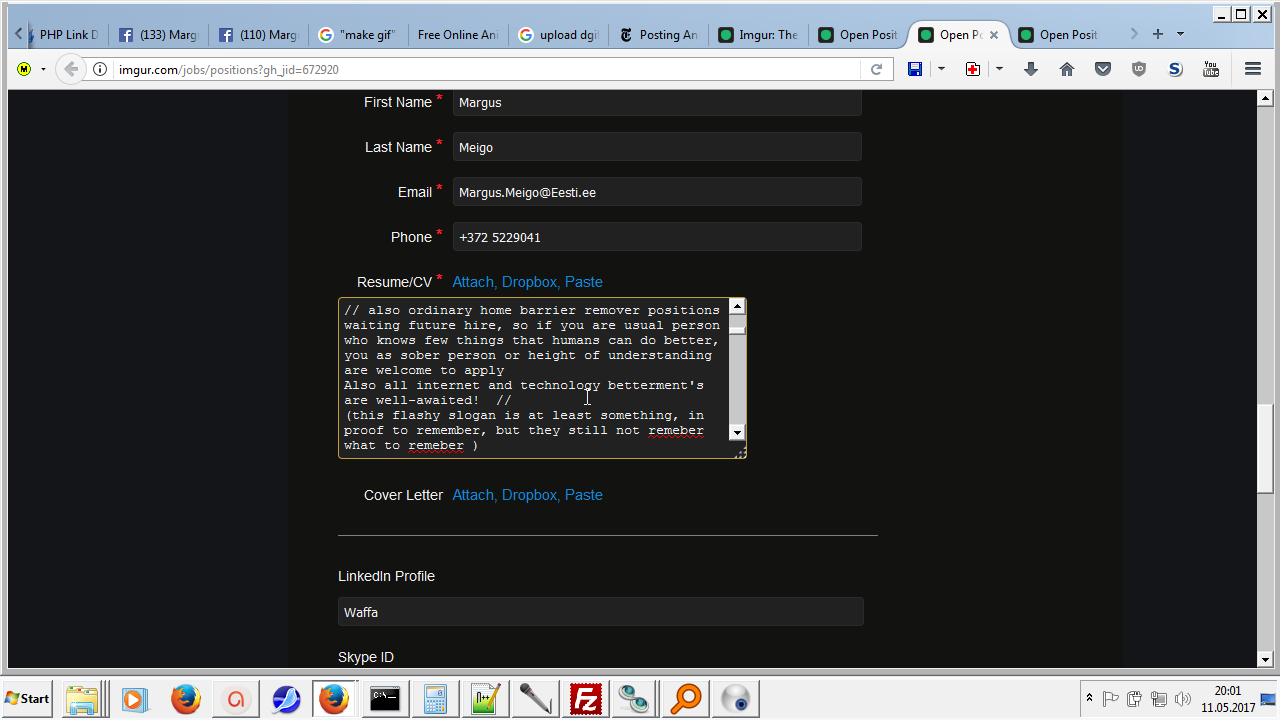
Task: Click the red cross toolbar icon
Action: pos(973,69)
